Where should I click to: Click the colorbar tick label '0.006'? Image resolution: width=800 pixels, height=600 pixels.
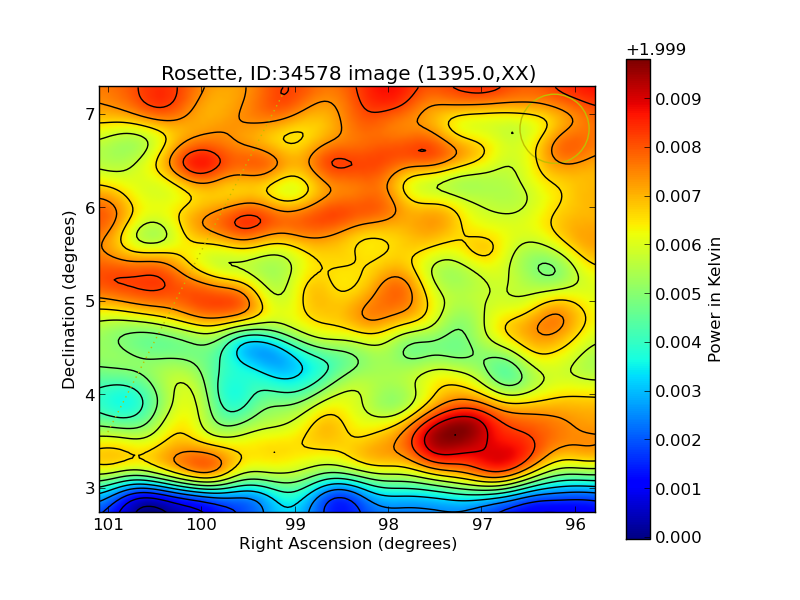point(678,245)
